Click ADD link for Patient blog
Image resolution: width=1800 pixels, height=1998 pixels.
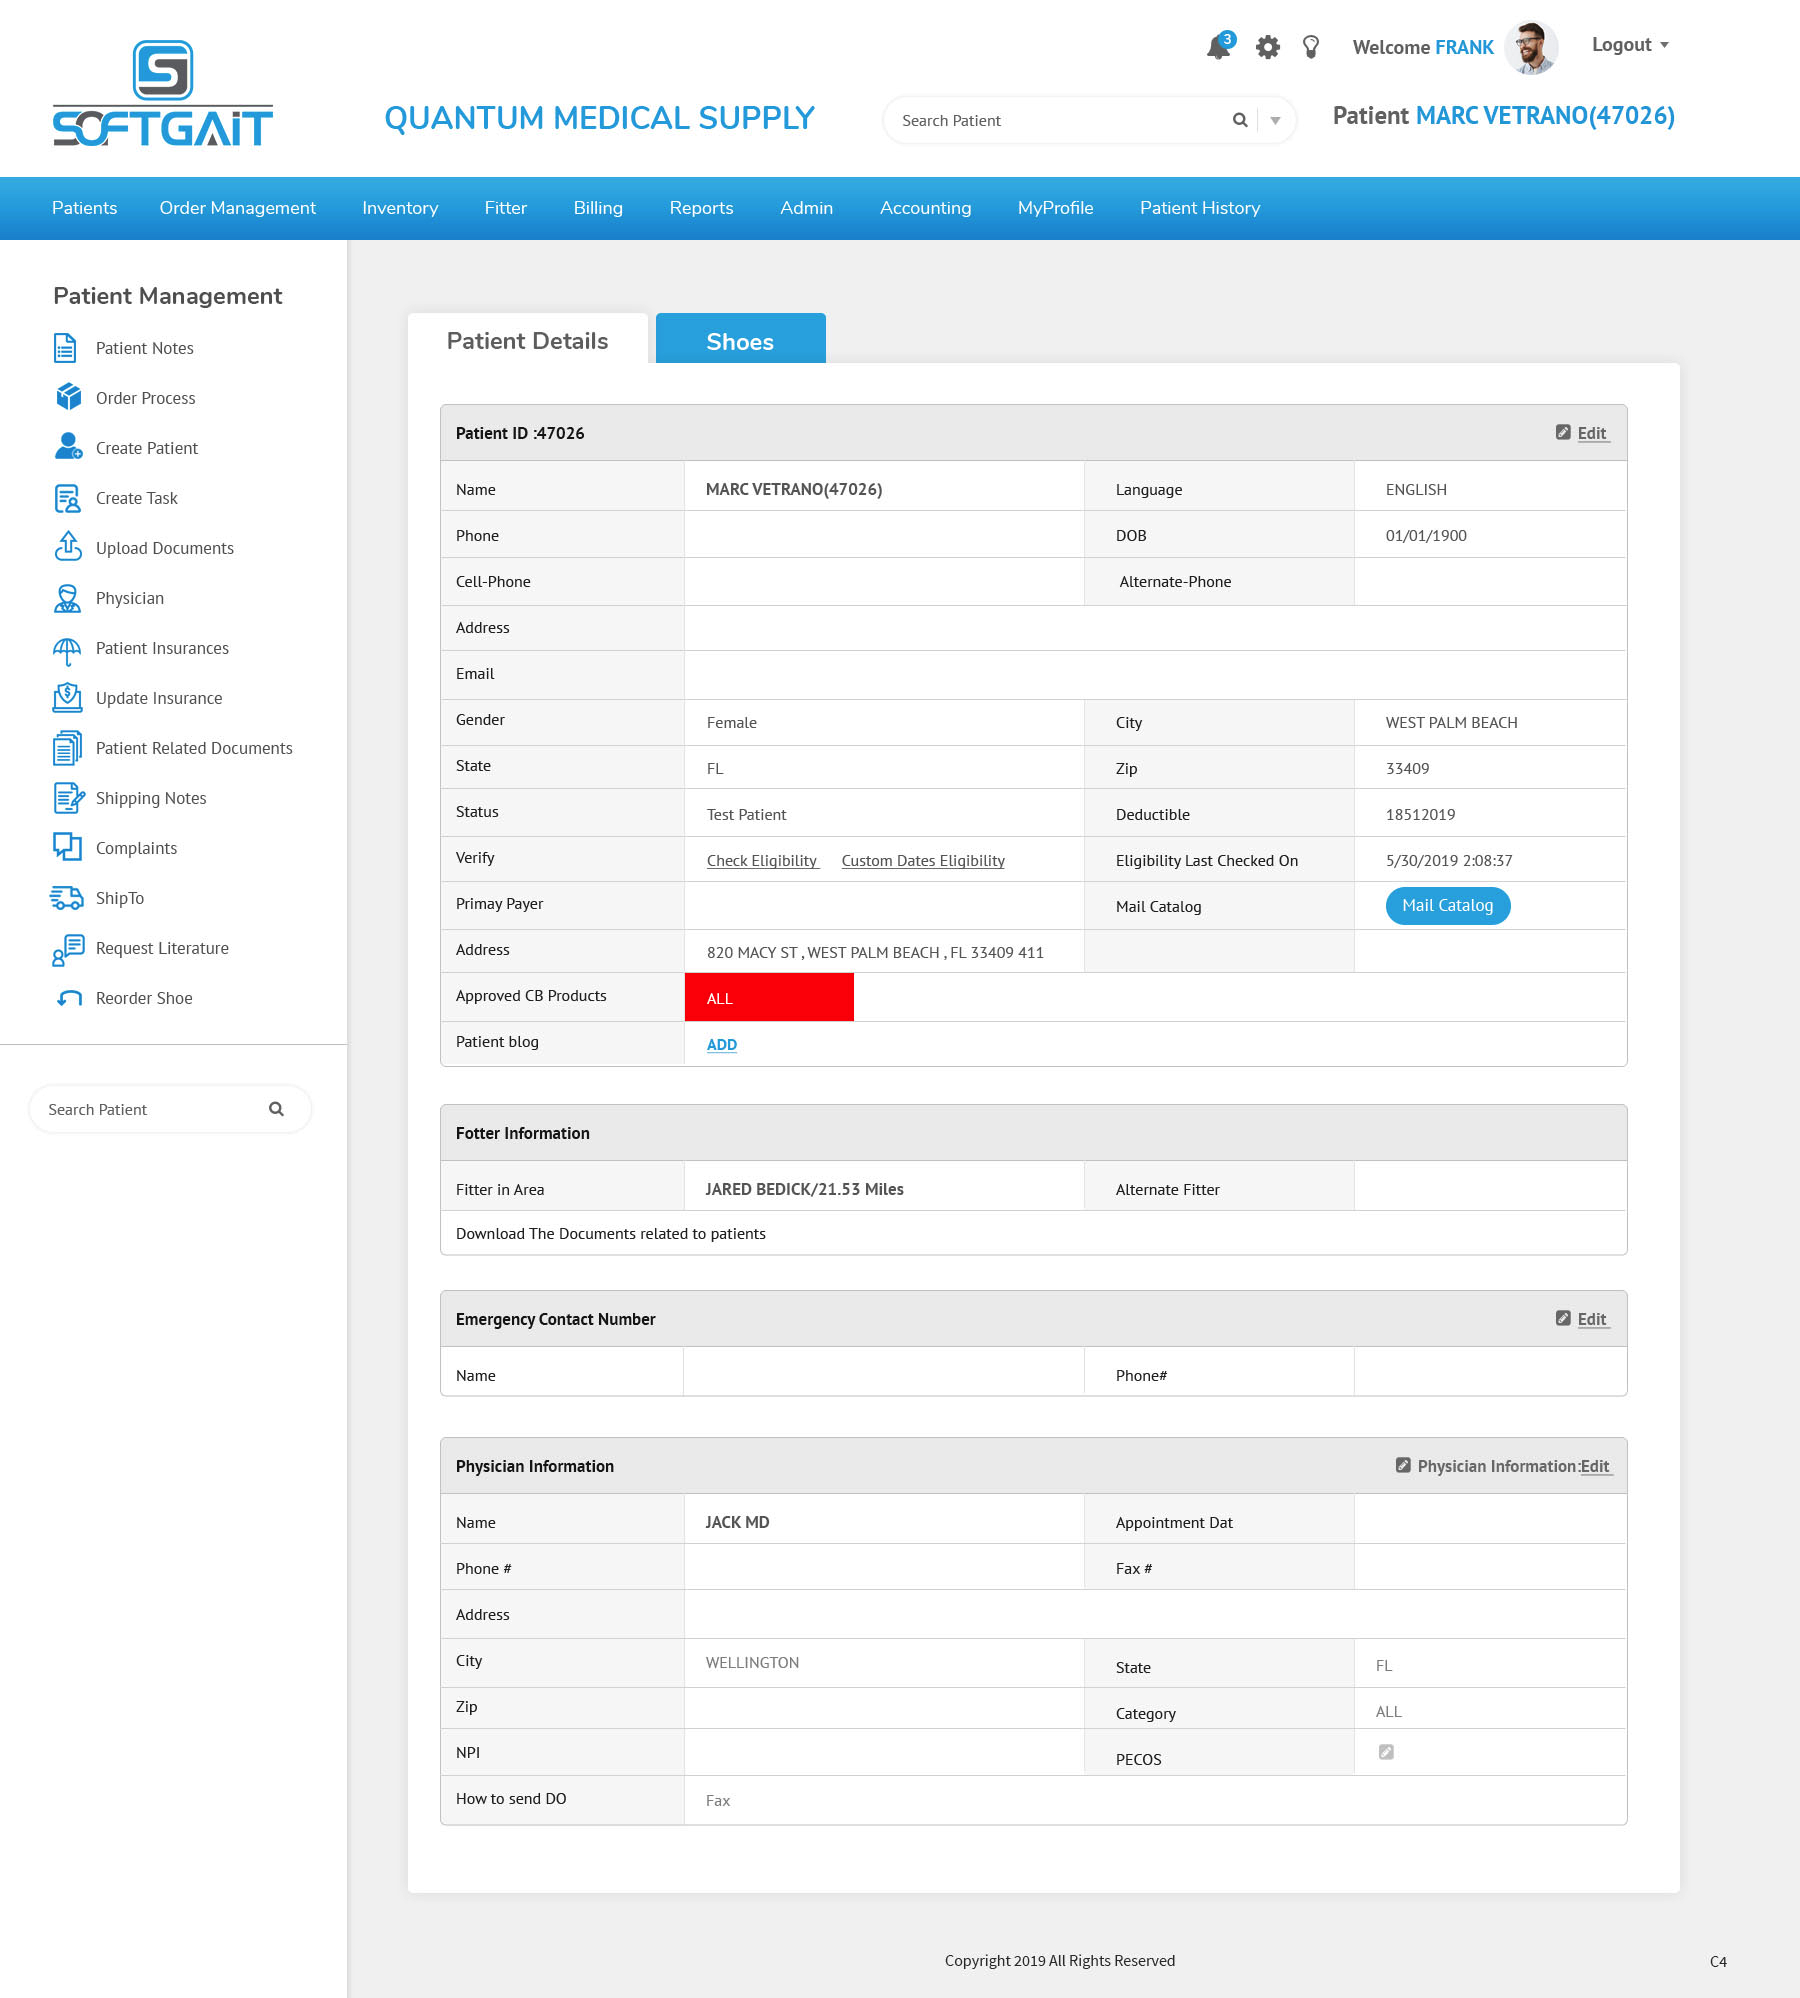pos(722,1045)
